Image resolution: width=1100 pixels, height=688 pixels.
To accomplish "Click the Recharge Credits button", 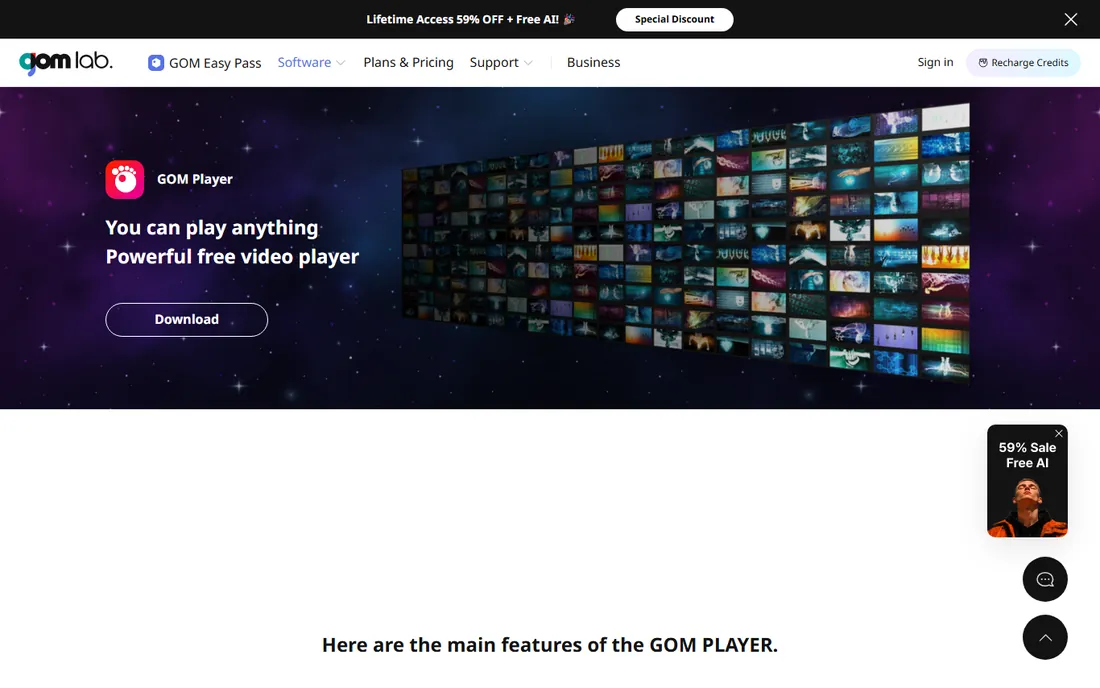I will coord(1023,62).
